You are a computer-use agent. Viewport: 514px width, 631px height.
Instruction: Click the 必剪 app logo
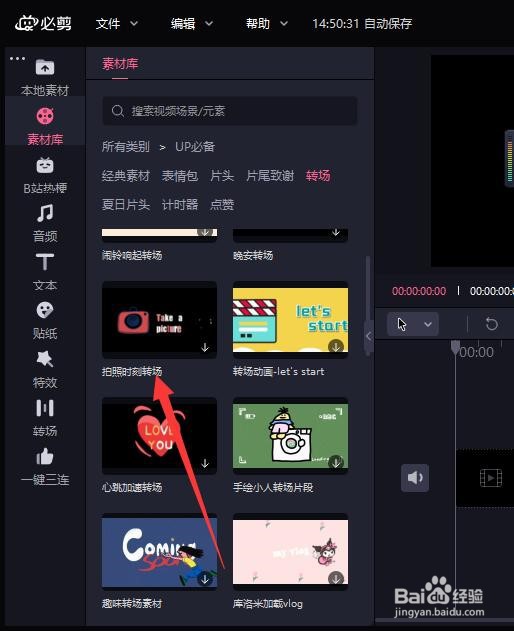coord(43,23)
